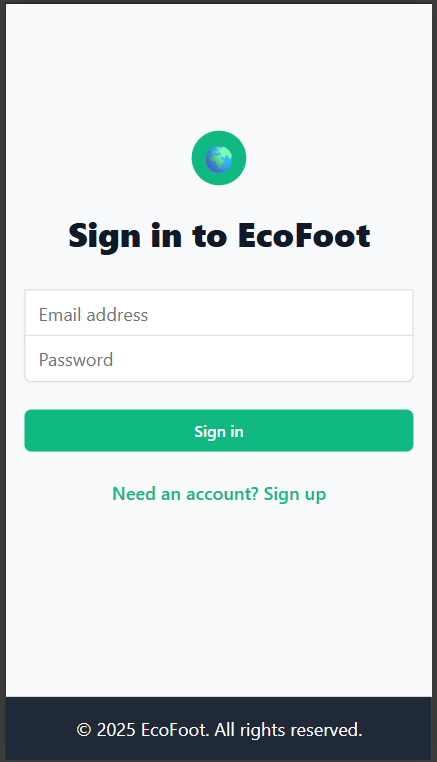This screenshot has width=437, height=762.
Task: Click the Need an account? phrase
Action: point(185,494)
